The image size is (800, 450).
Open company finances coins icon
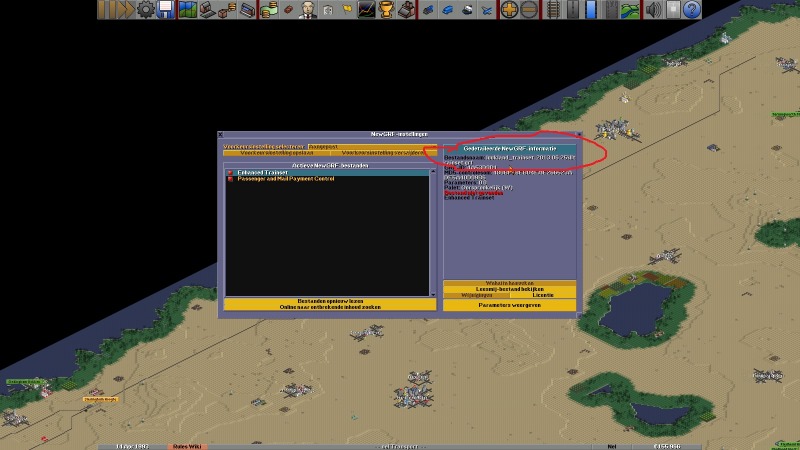pos(269,10)
